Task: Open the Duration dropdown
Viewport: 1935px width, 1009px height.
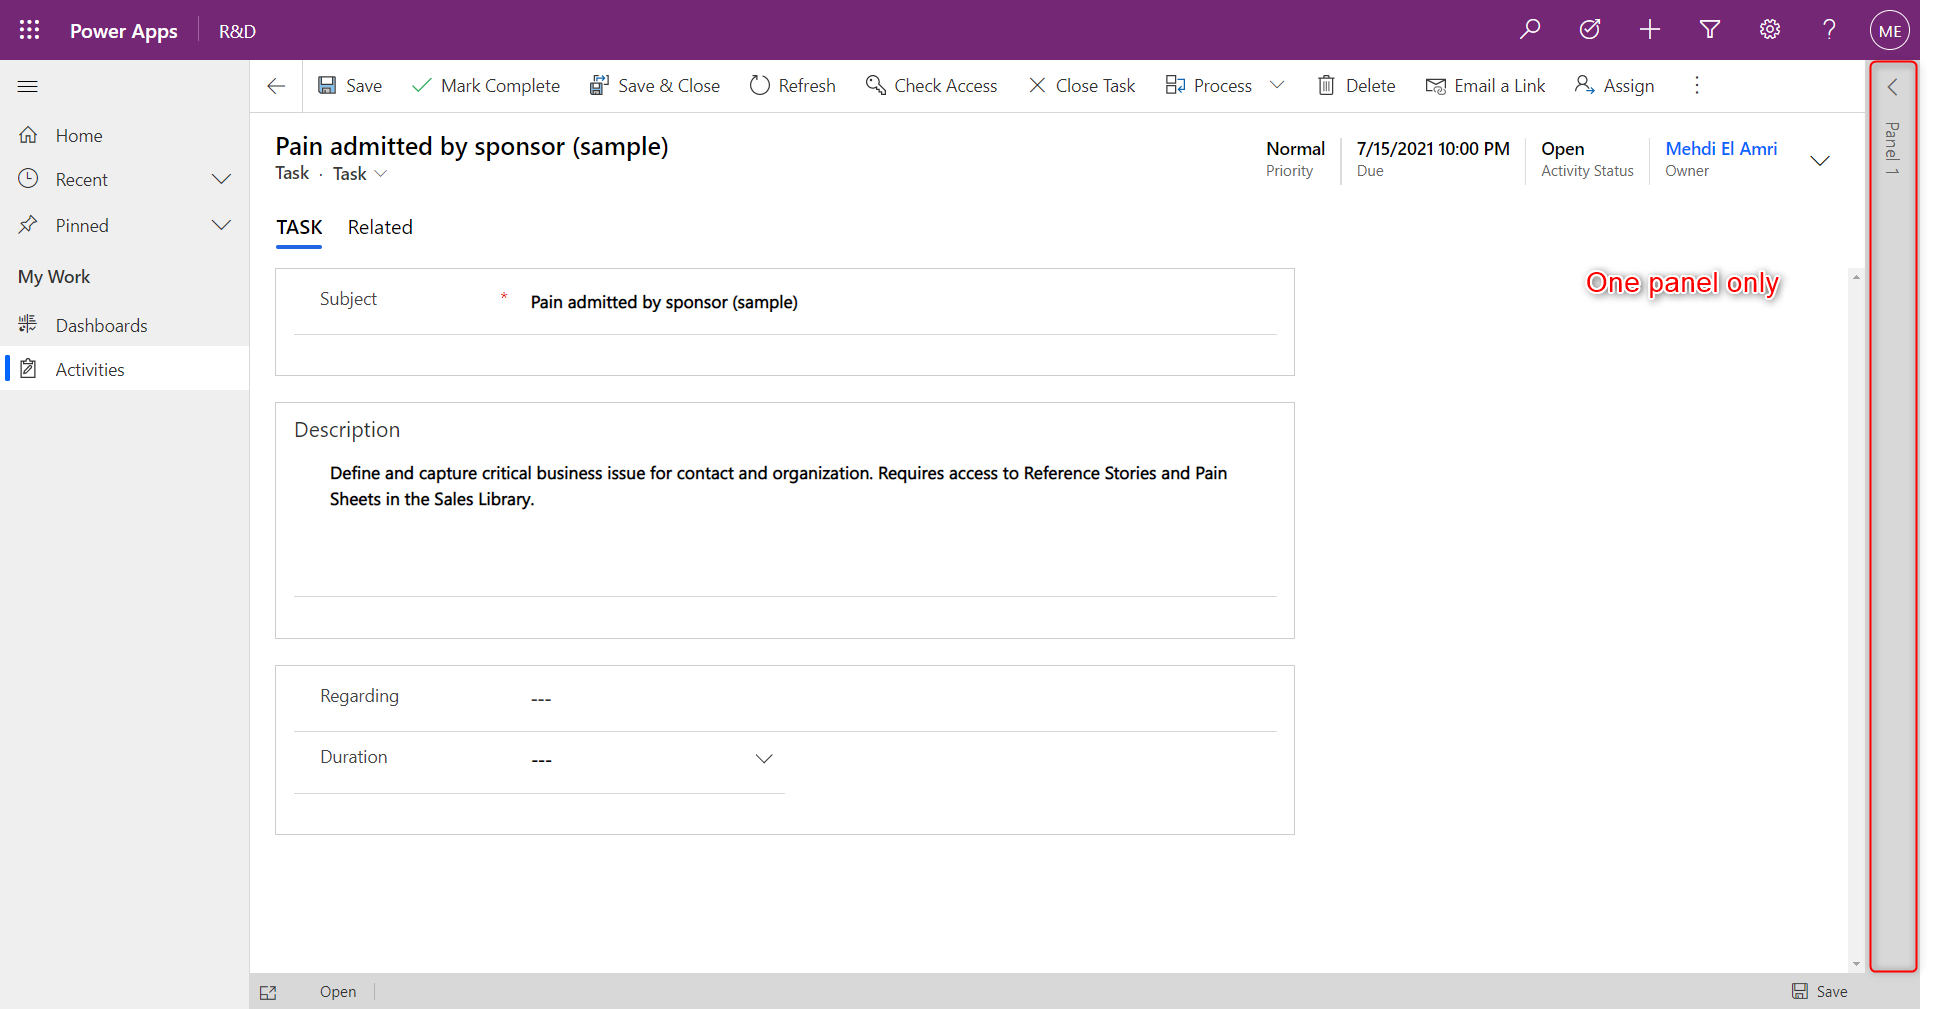Action: (x=764, y=758)
